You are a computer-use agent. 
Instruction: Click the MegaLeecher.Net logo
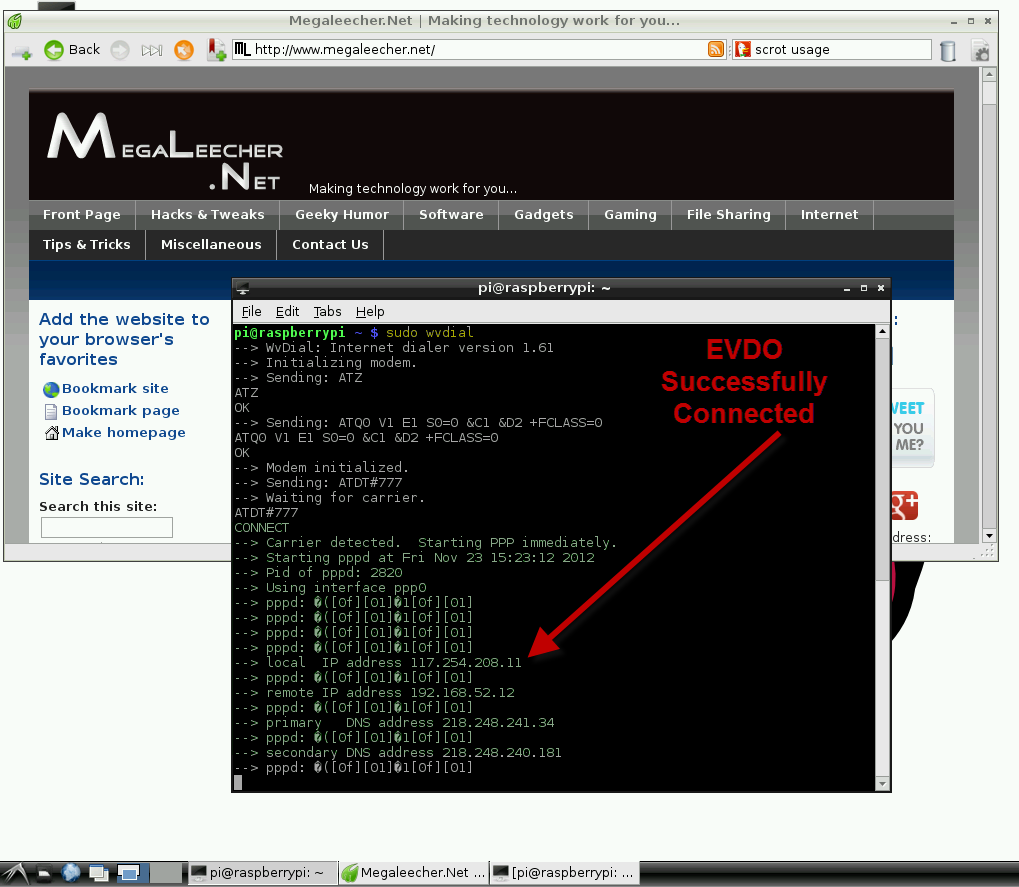[x=165, y=152]
